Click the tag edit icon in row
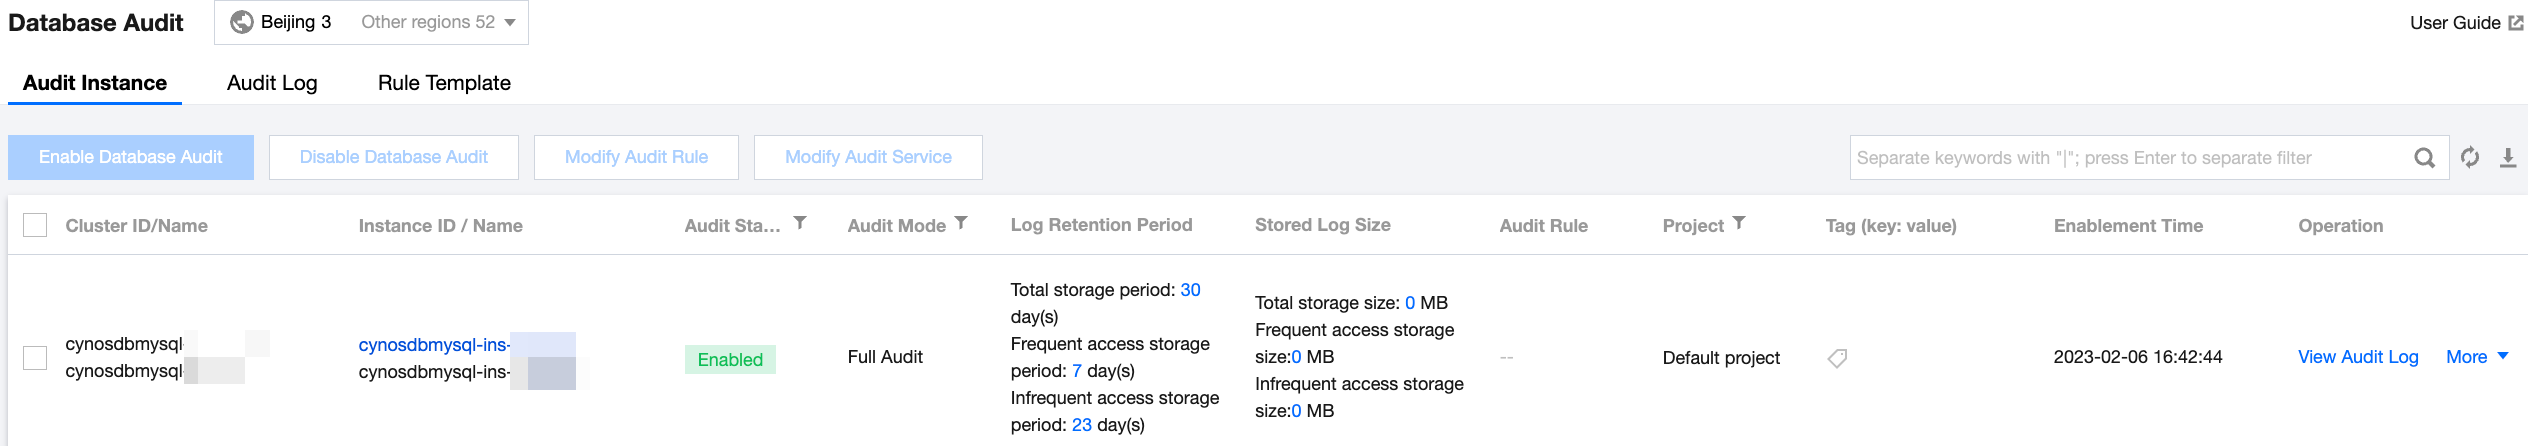 [x=1837, y=358]
